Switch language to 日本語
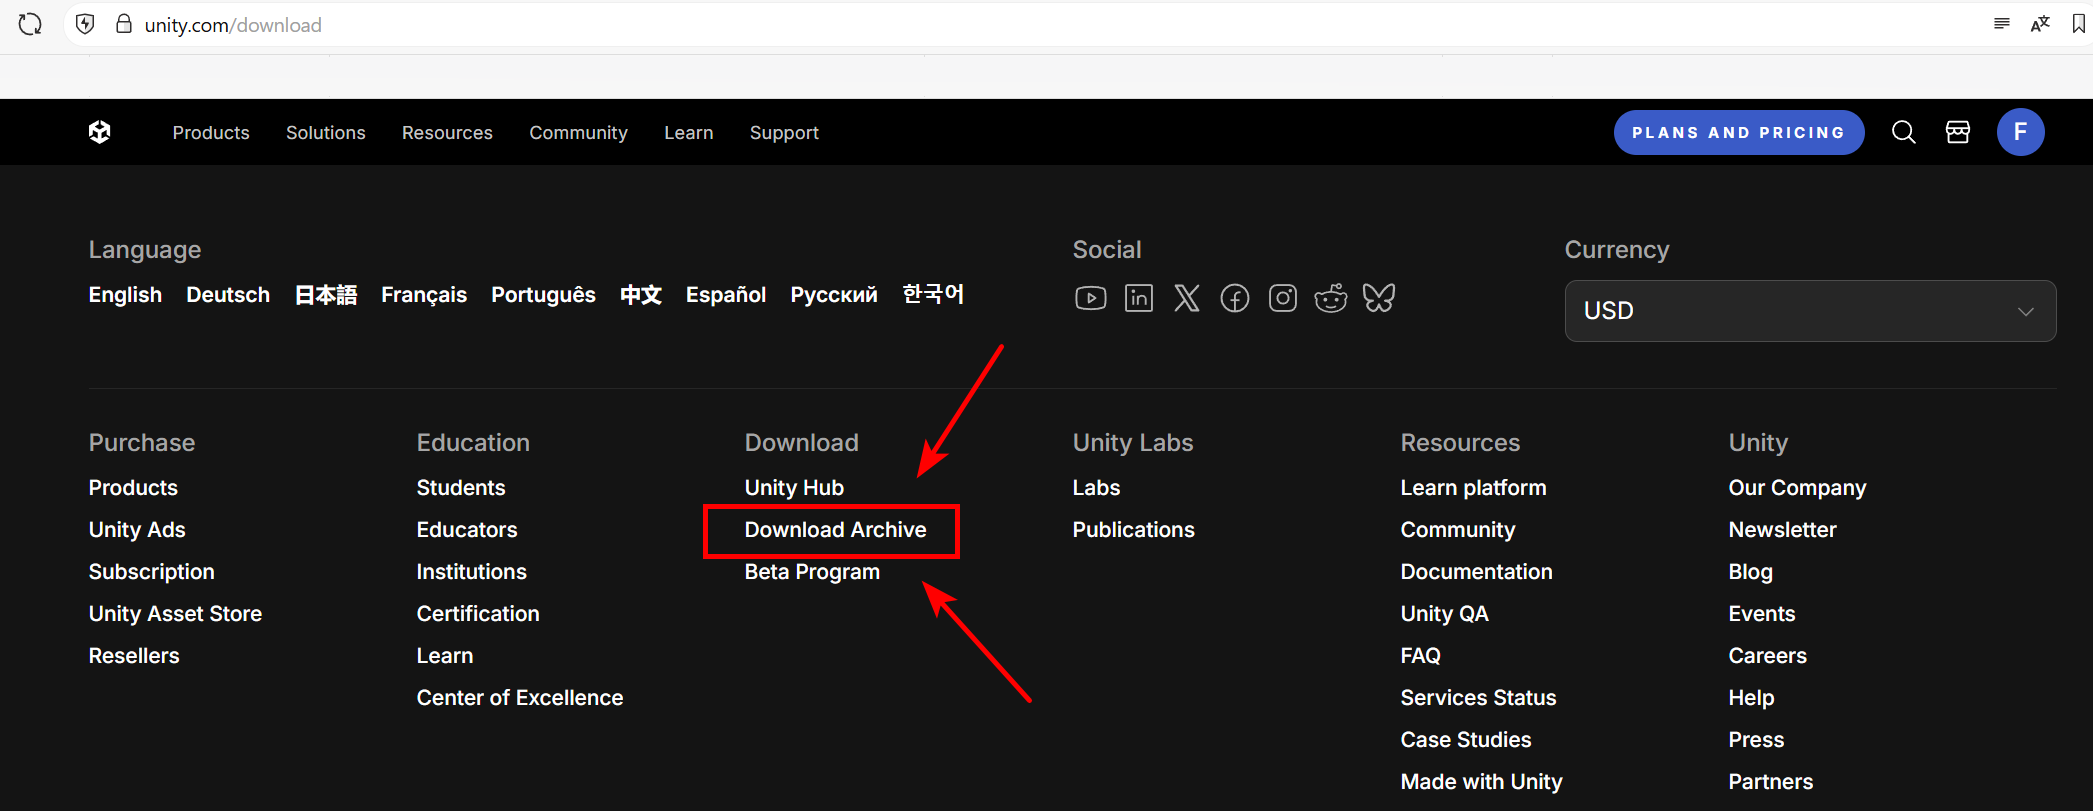The height and width of the screenshot is (811, 2093). tap(326, 295)
